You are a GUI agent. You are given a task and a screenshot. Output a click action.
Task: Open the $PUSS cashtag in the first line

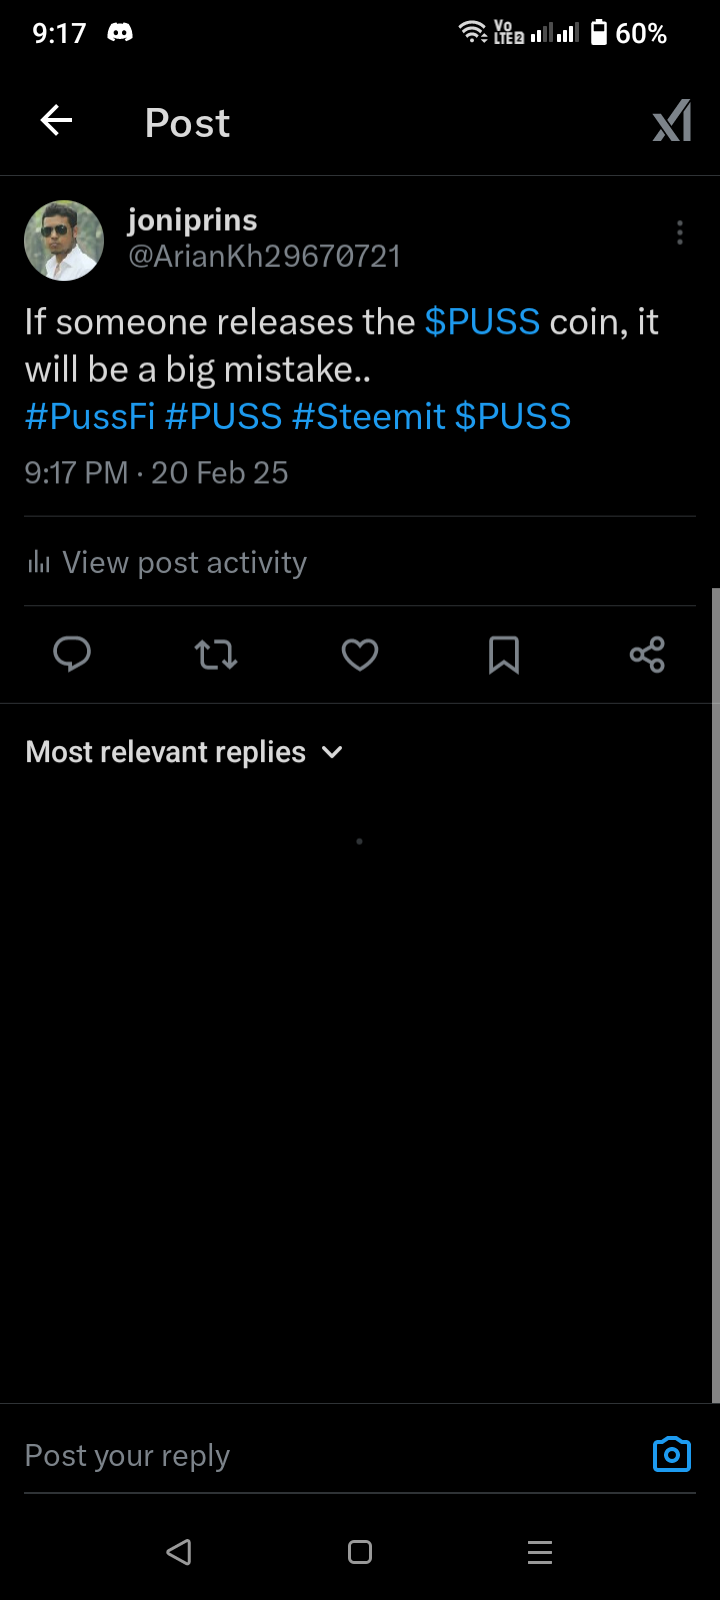tap(482, 322)
